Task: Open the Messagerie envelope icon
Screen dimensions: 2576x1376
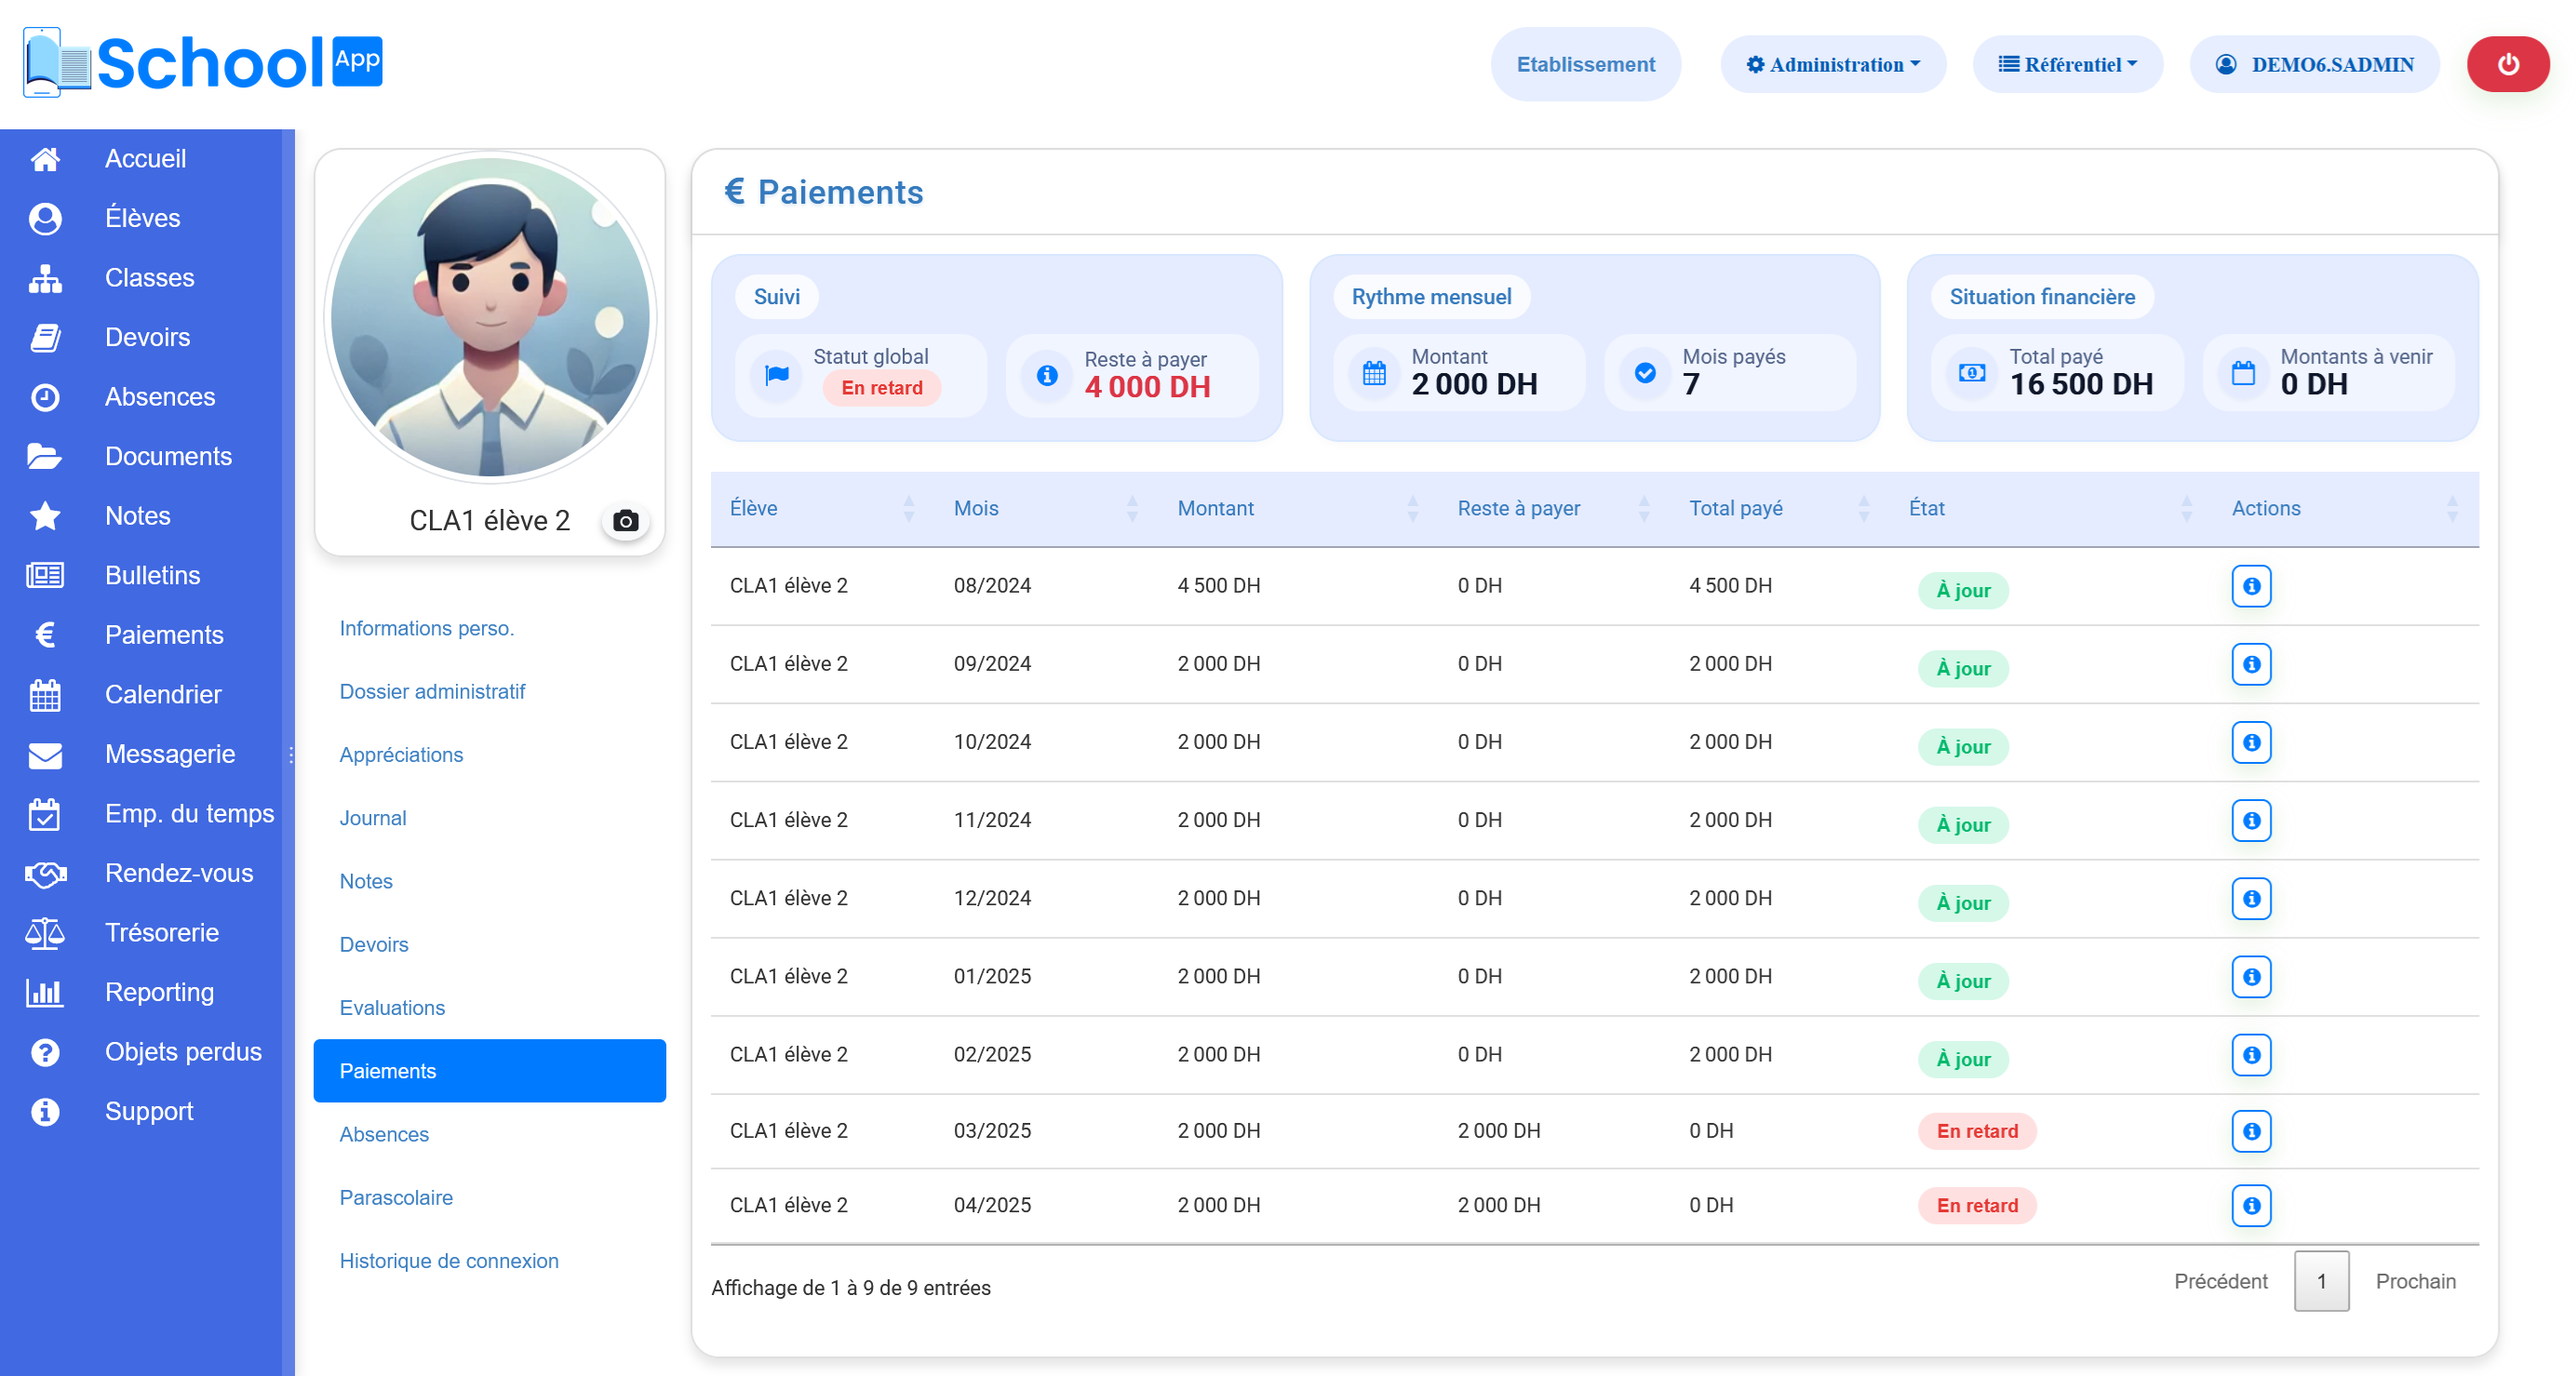Action: (x=45, y=754)
